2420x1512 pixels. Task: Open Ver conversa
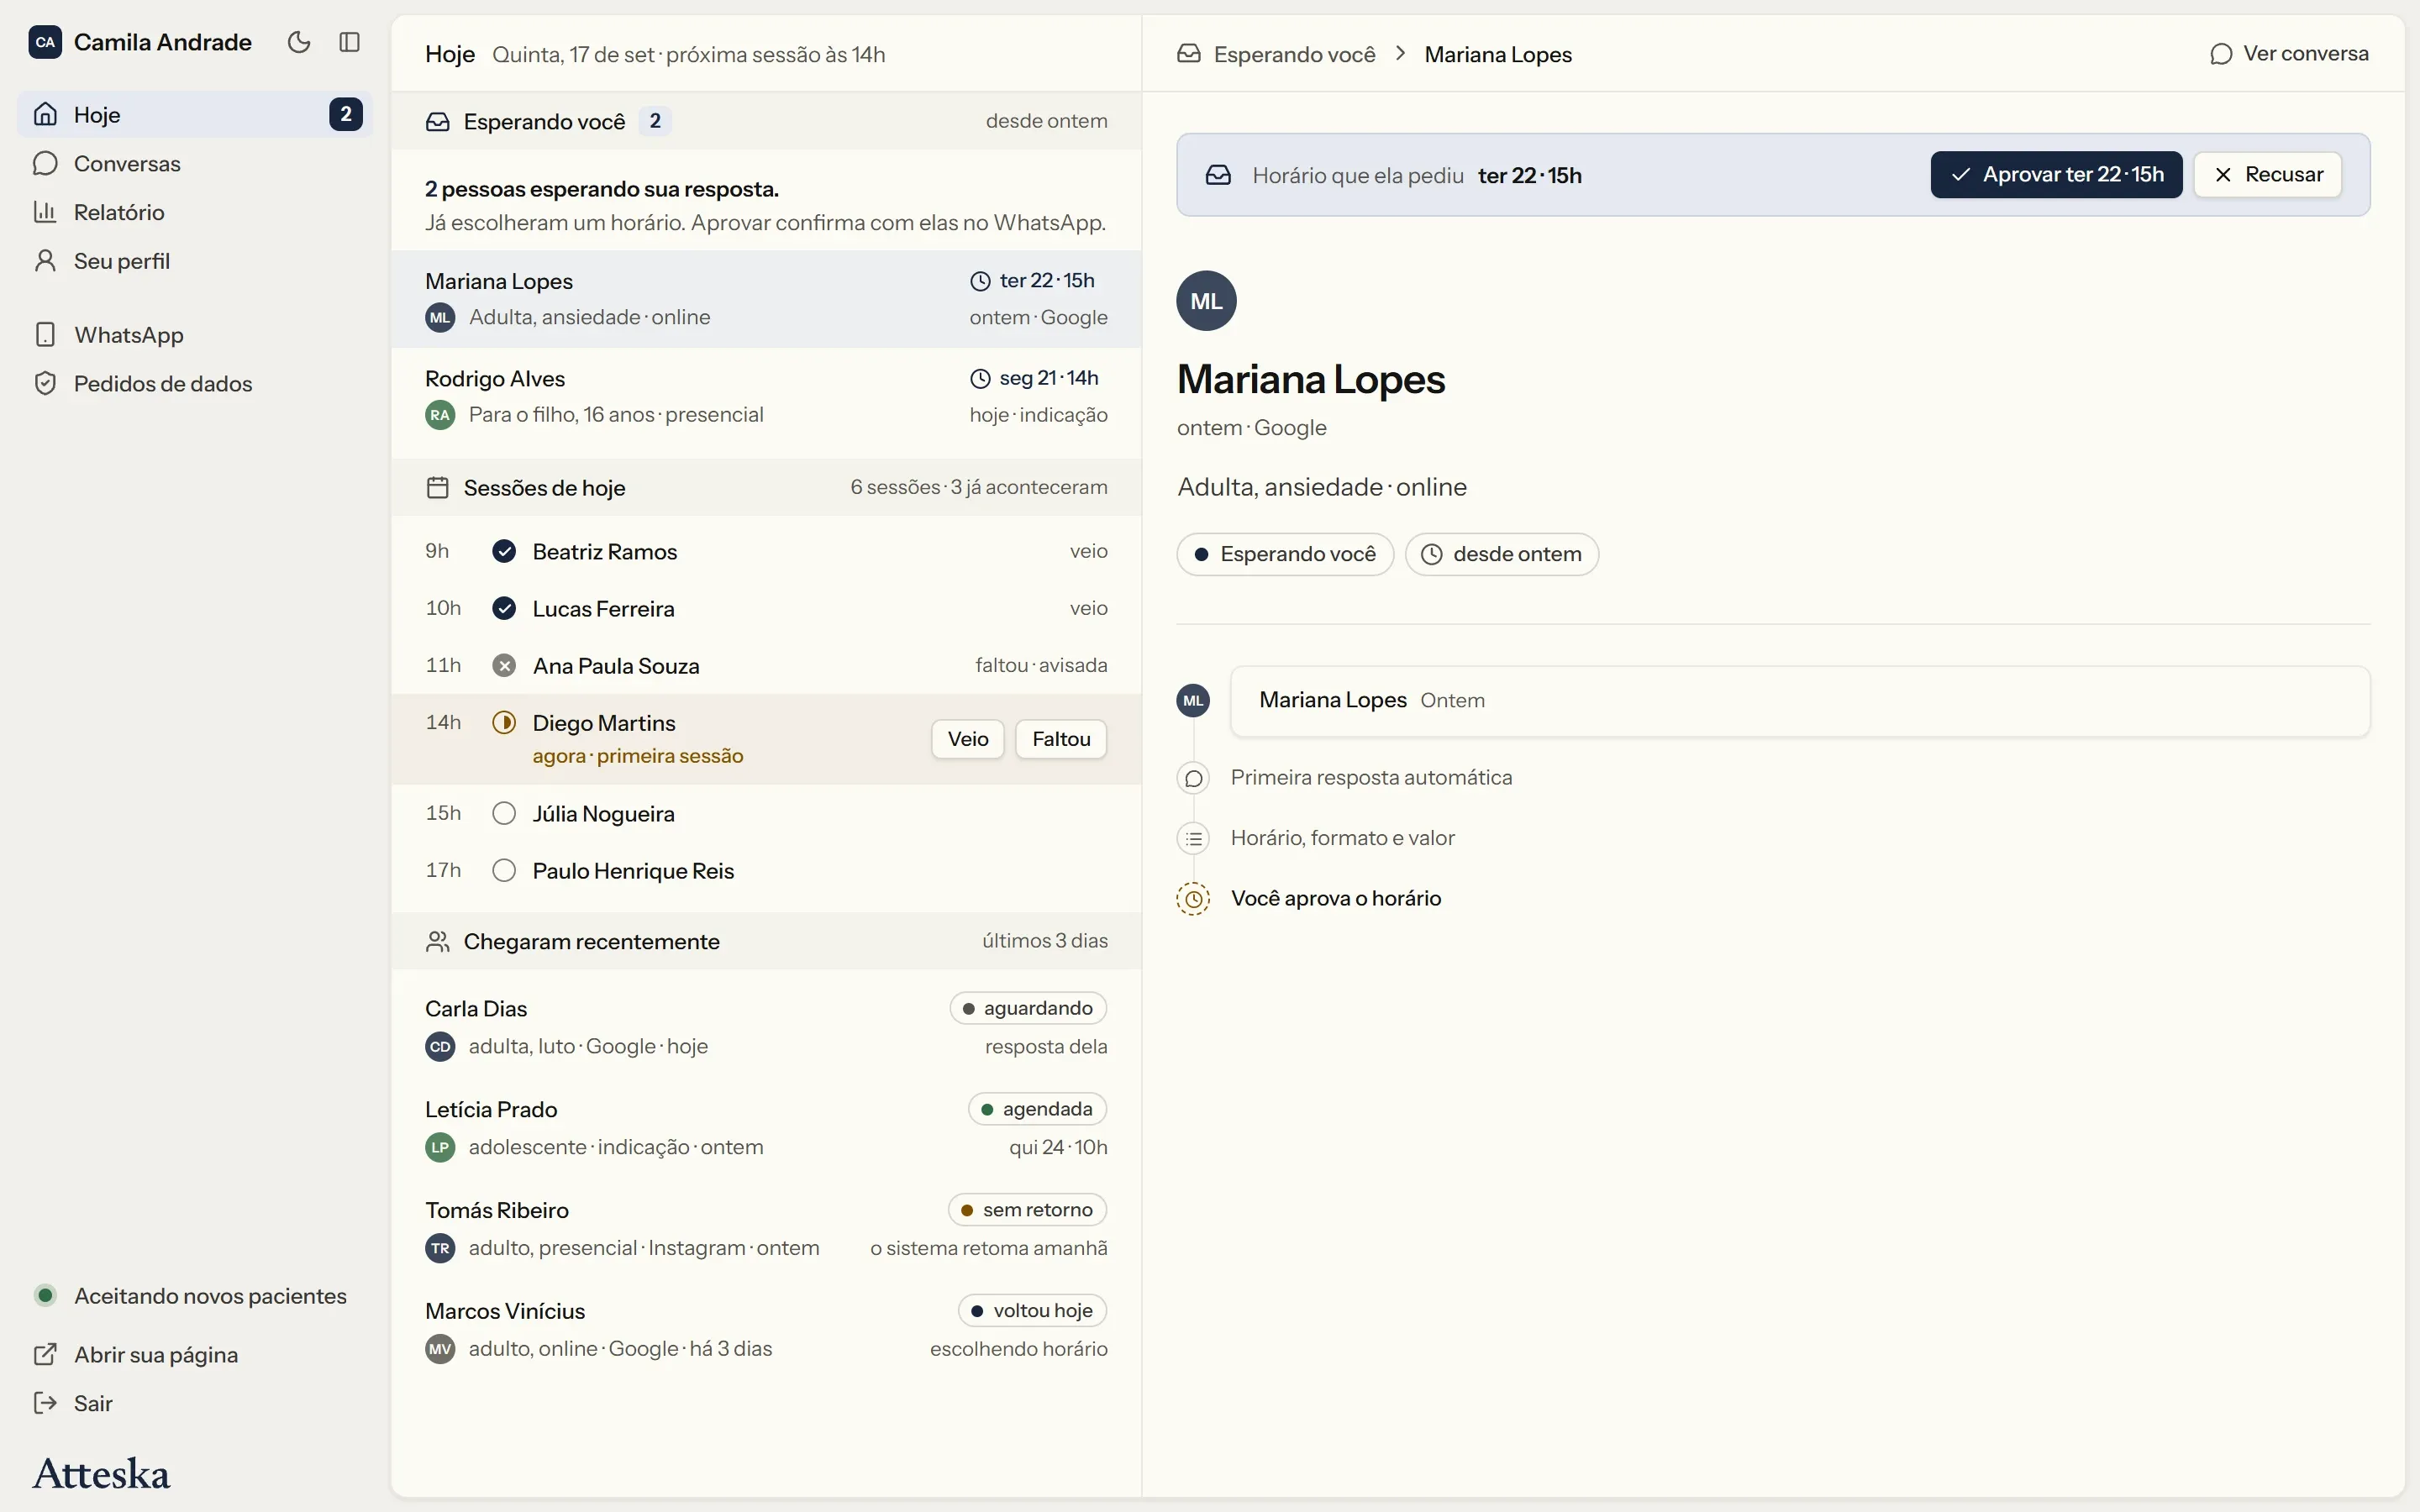pos(2288,54)
